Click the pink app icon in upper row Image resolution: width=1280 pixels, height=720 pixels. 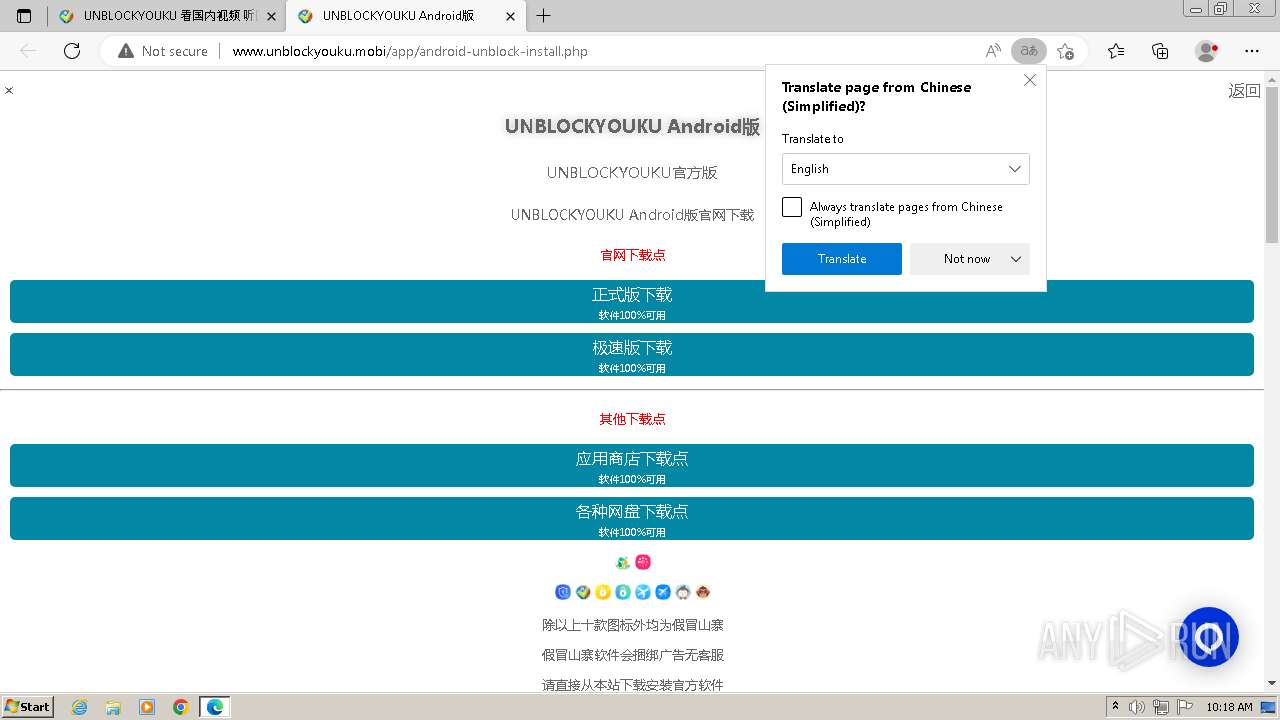click(x=643, y=562)
